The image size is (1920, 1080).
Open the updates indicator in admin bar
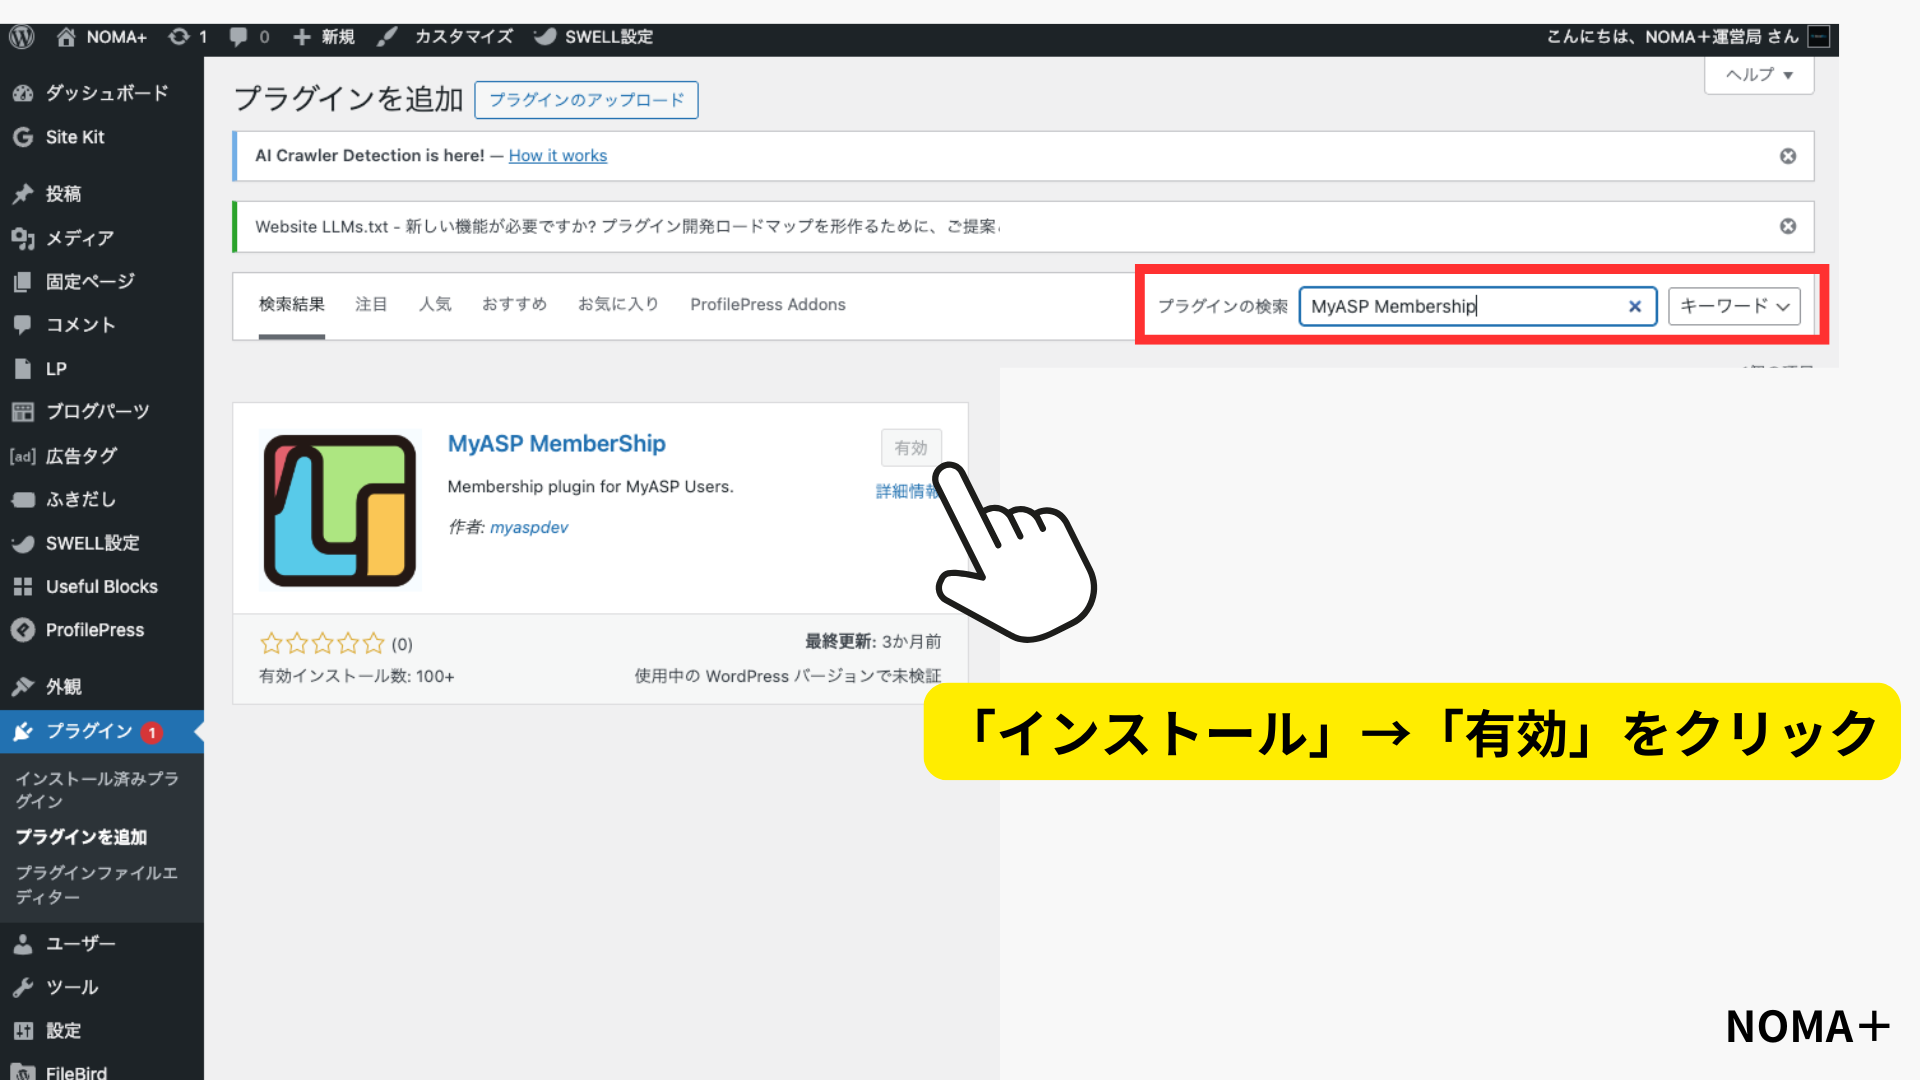point(187,37)
